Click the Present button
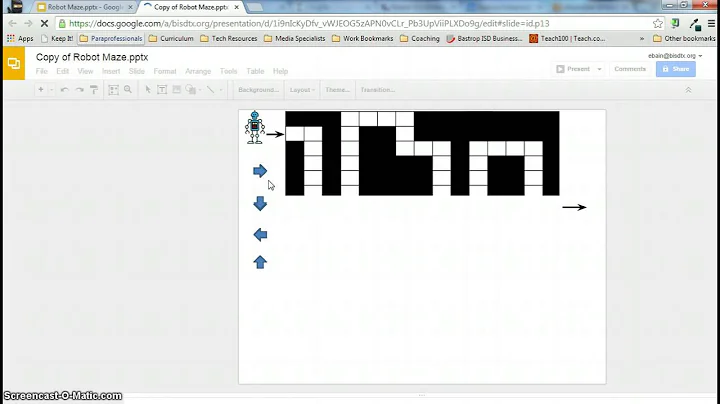Viewport: 720px width, 404px height. coord(573,69)
